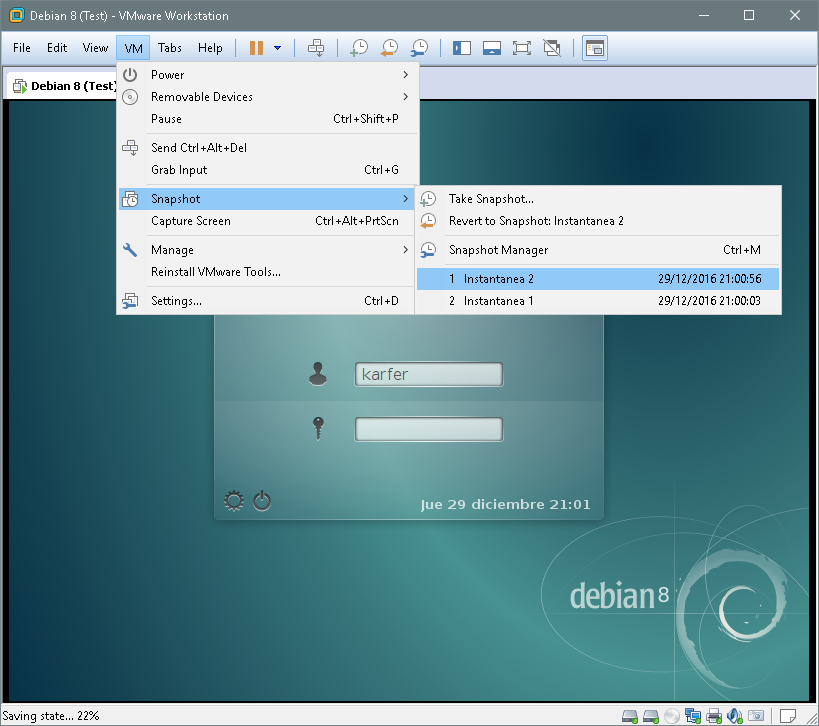
Task: Toggle the library sidebar toolbar icon
Action: pyautogui.click(x=462, y=48)
